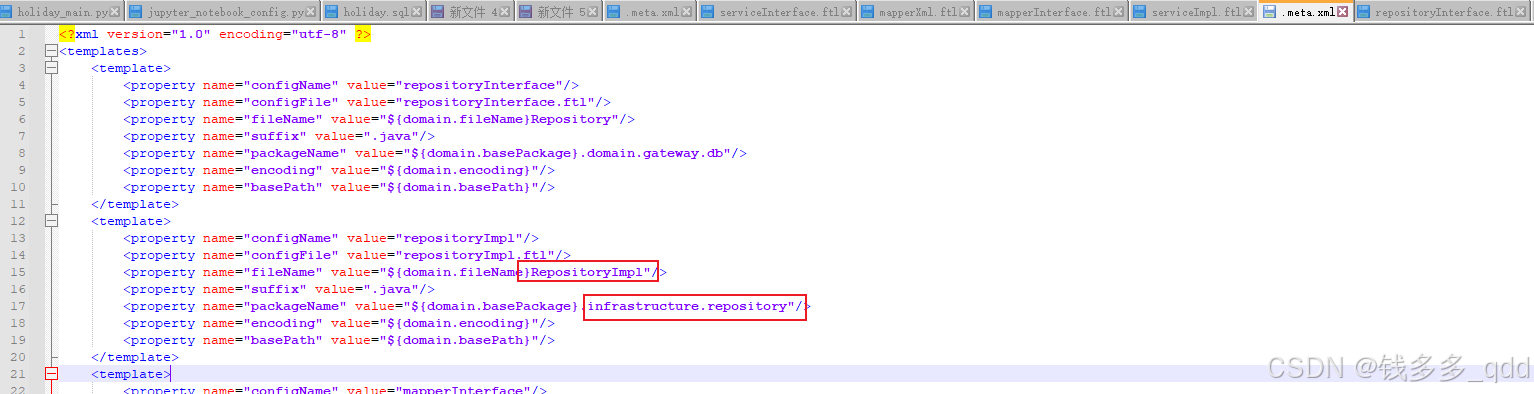Screen dimensions: 1534x394
Task: Click "${domain.encoding}" value on line 9
Action: click(x=458, y=170)
